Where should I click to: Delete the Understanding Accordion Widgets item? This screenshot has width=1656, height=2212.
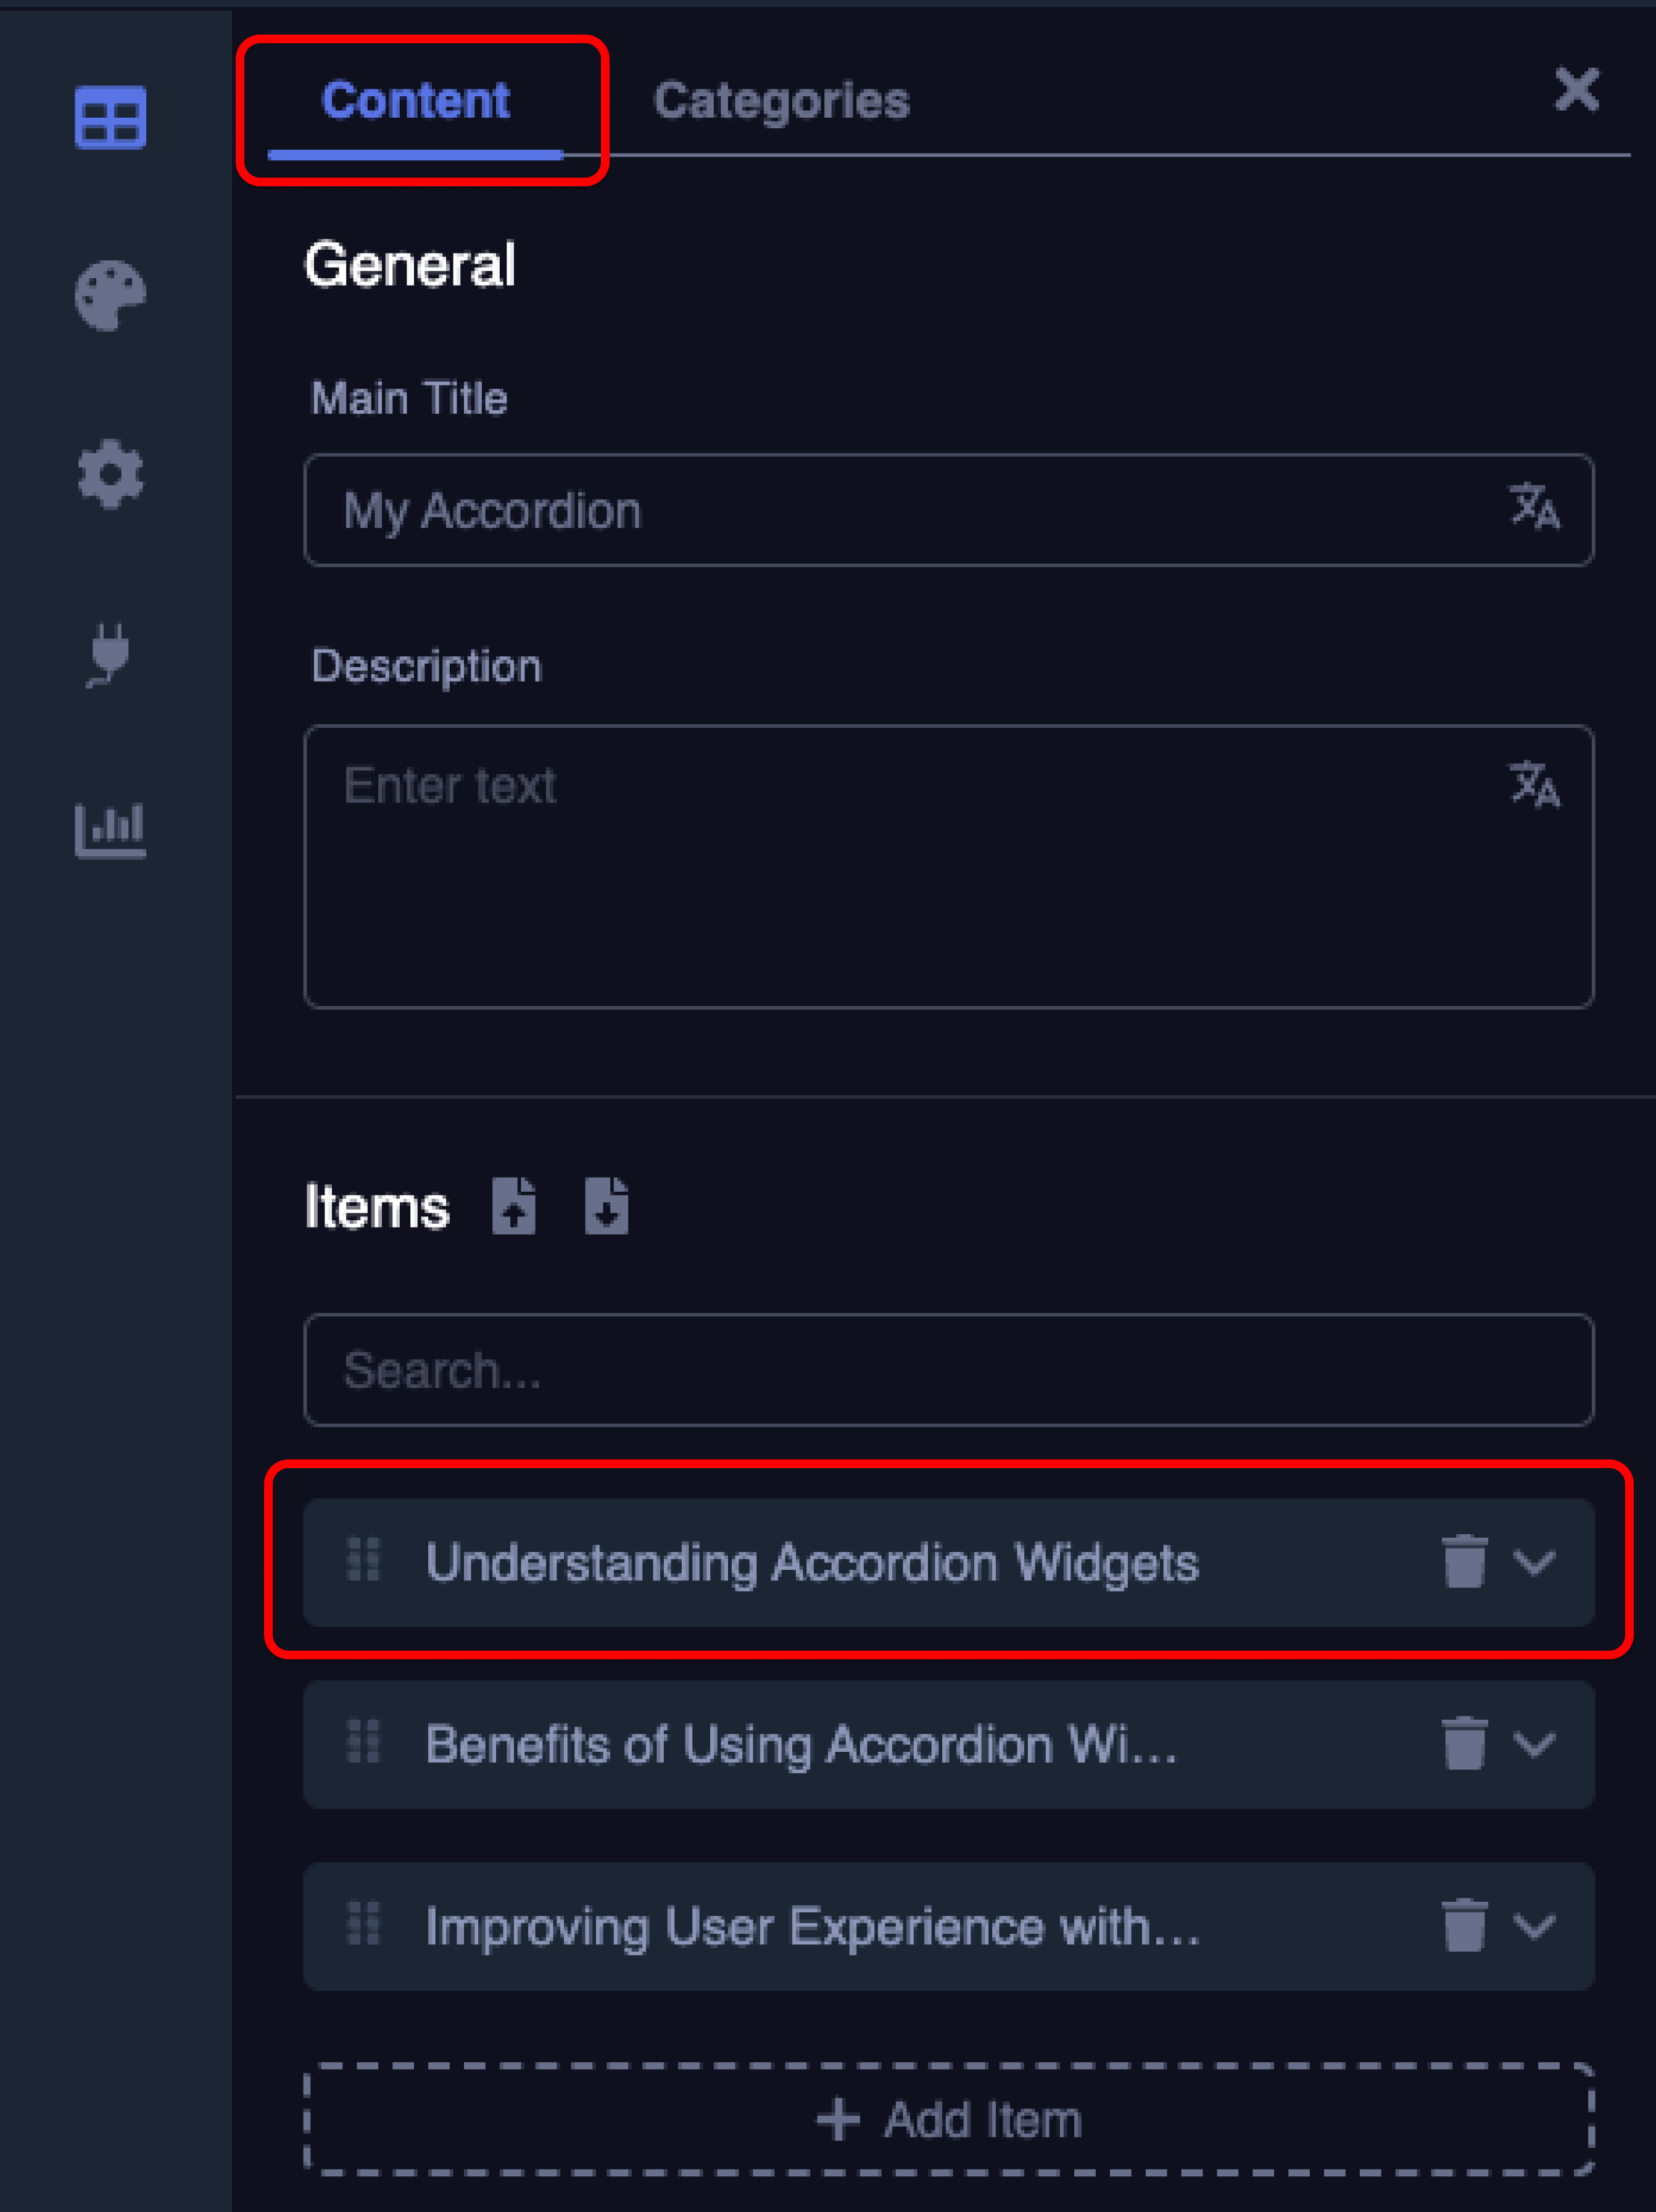pos(1463,1562)
